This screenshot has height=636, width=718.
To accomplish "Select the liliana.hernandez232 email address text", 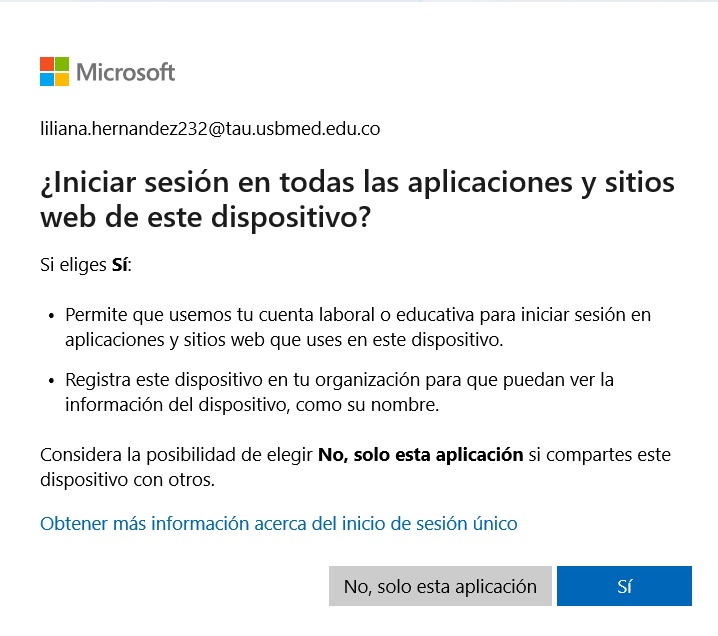I will coord(210,129).
